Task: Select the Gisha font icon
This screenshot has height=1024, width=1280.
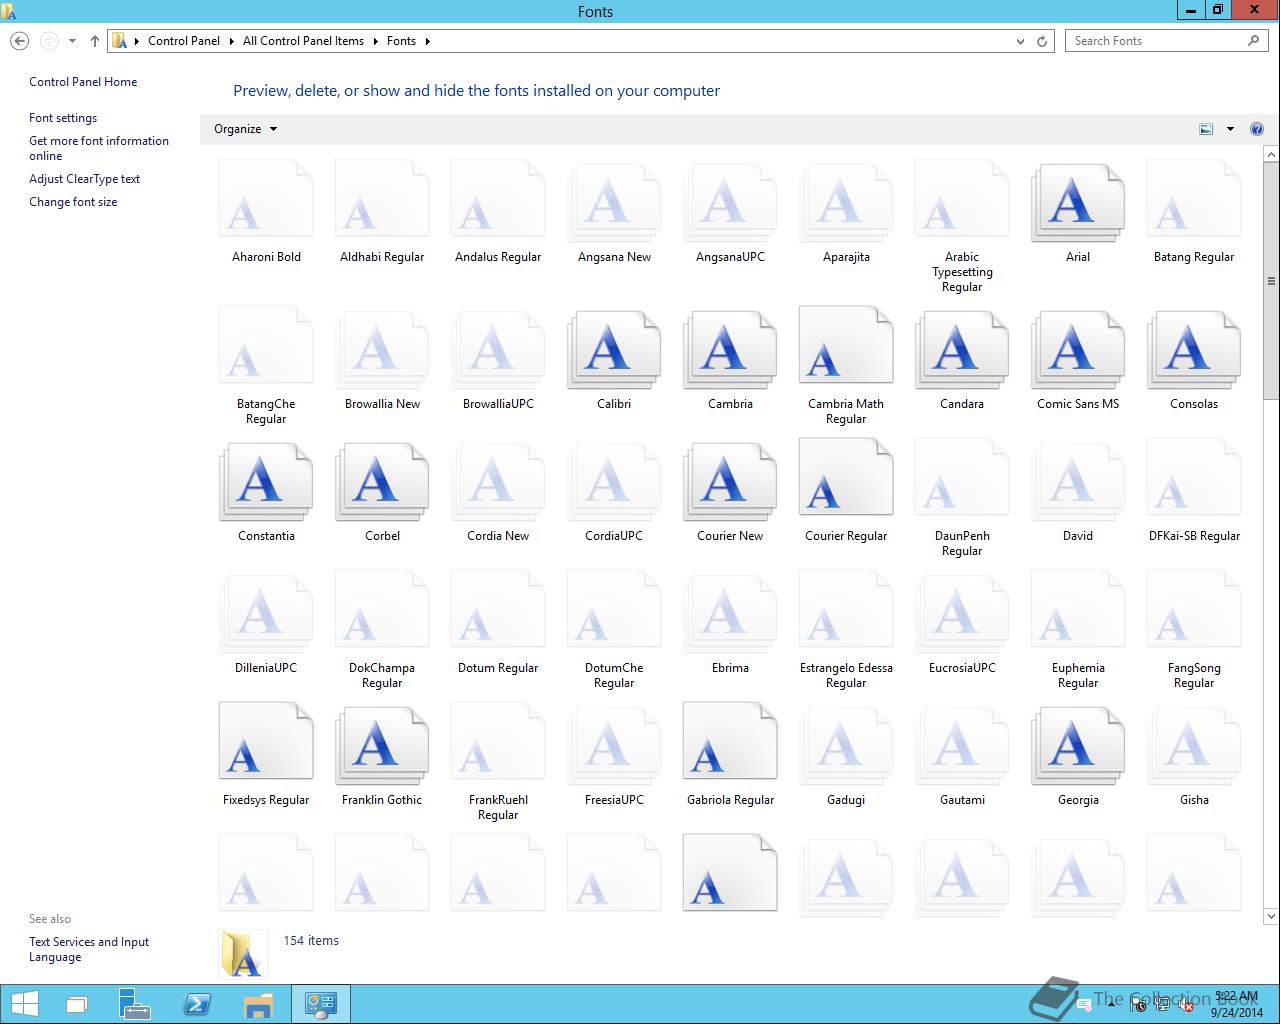Action: coord(1194,747)
